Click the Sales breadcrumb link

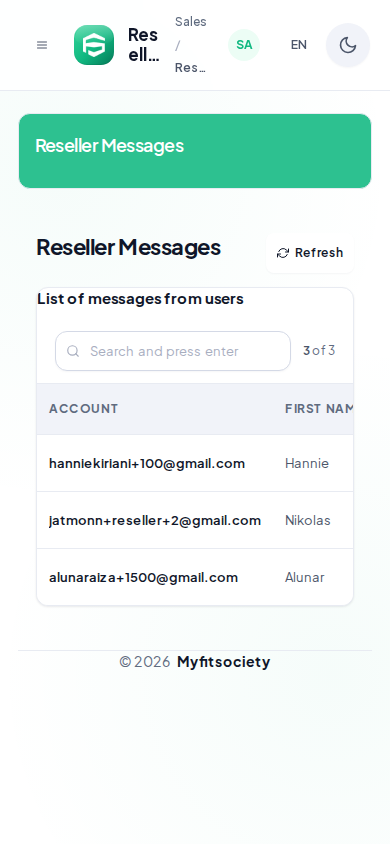click(191, 22)
